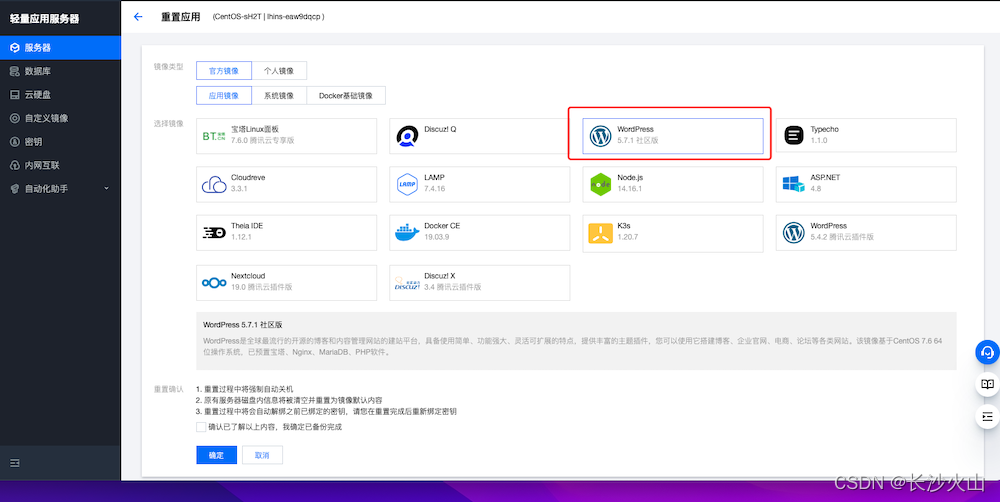
Task: Open 数据库 in the sidebar
Action: (60, 71)
